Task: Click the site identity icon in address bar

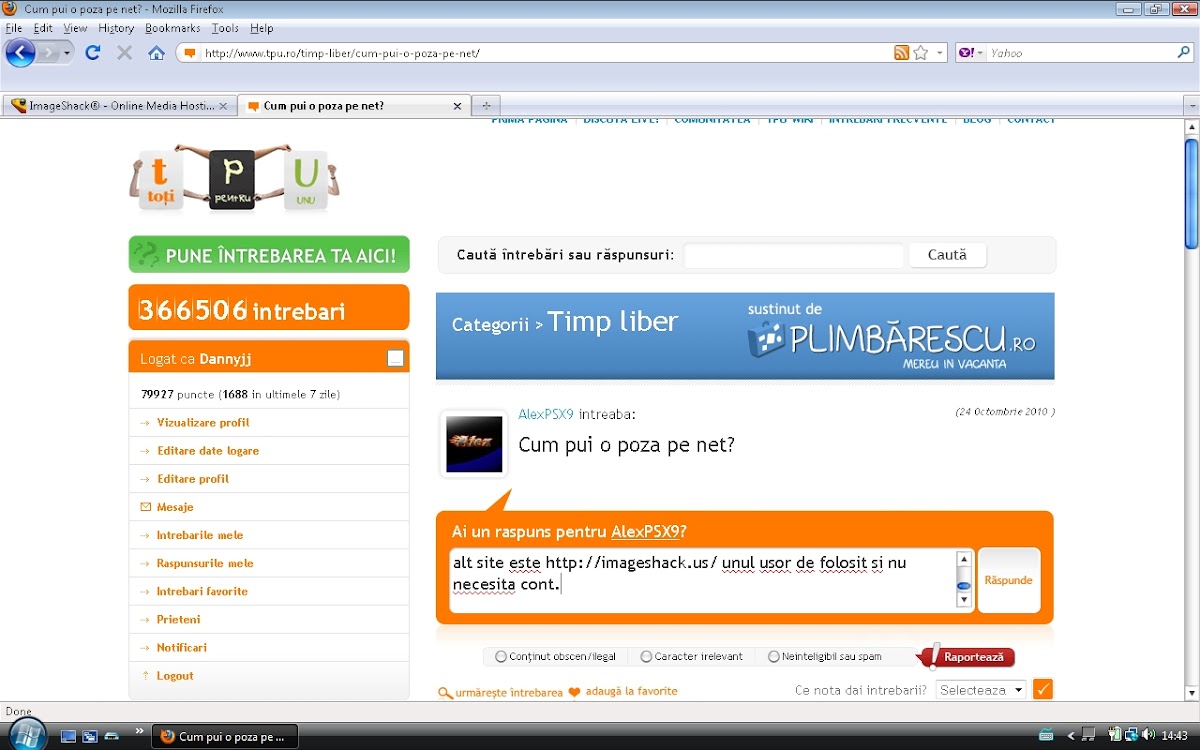Action: tap(190, 53)
